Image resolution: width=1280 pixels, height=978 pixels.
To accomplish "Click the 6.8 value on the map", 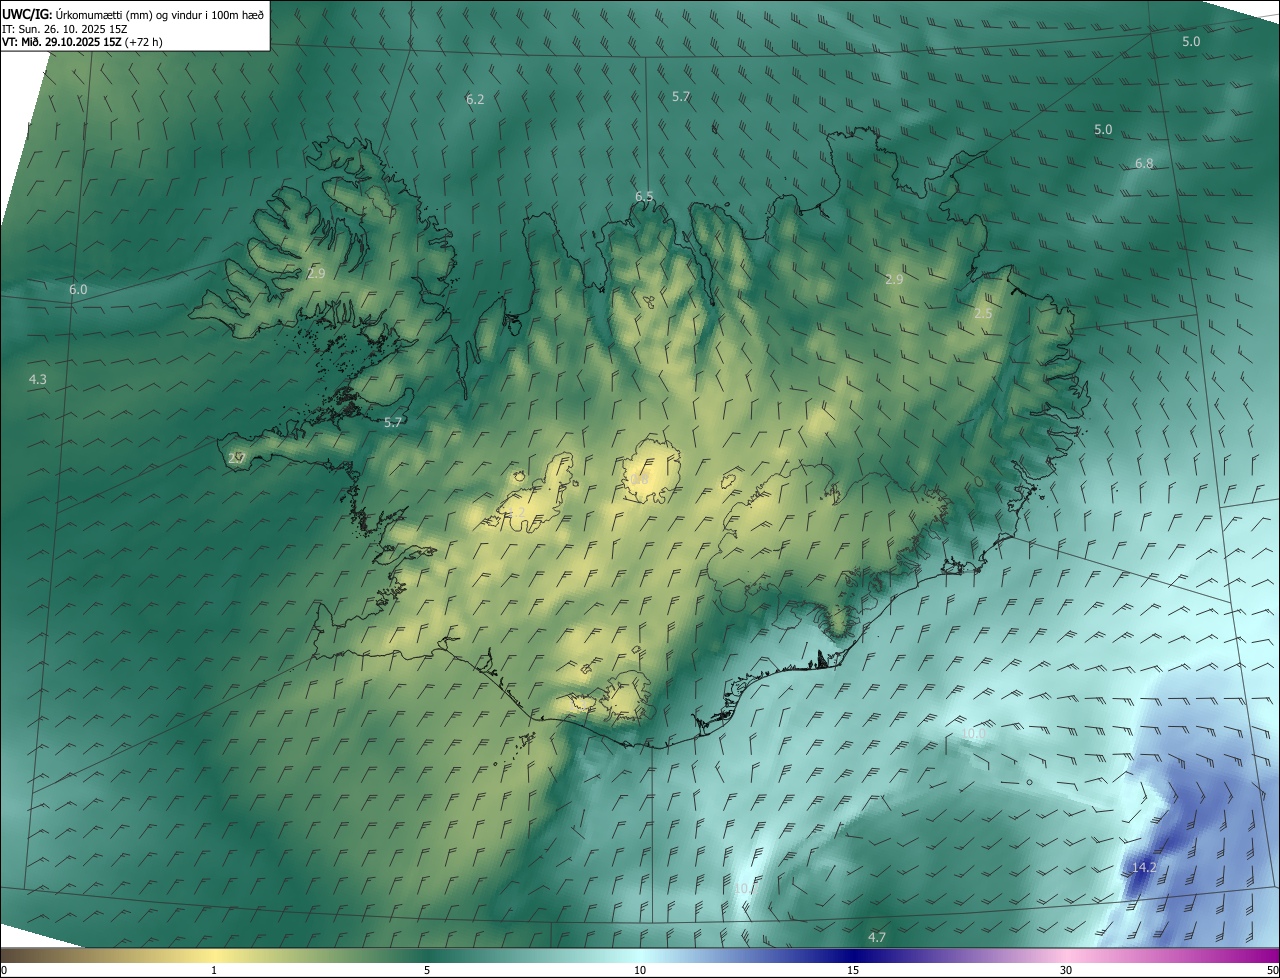I will [x=1144, y=163].
